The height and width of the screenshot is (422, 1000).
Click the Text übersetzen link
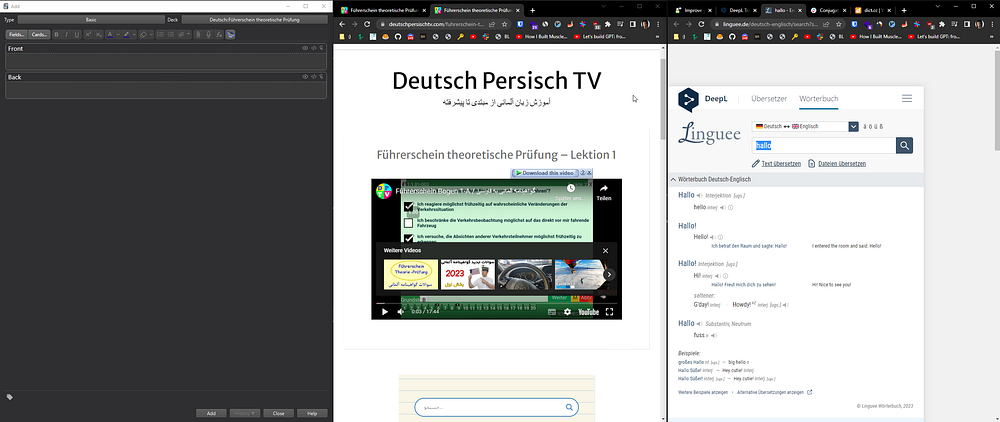780,163
